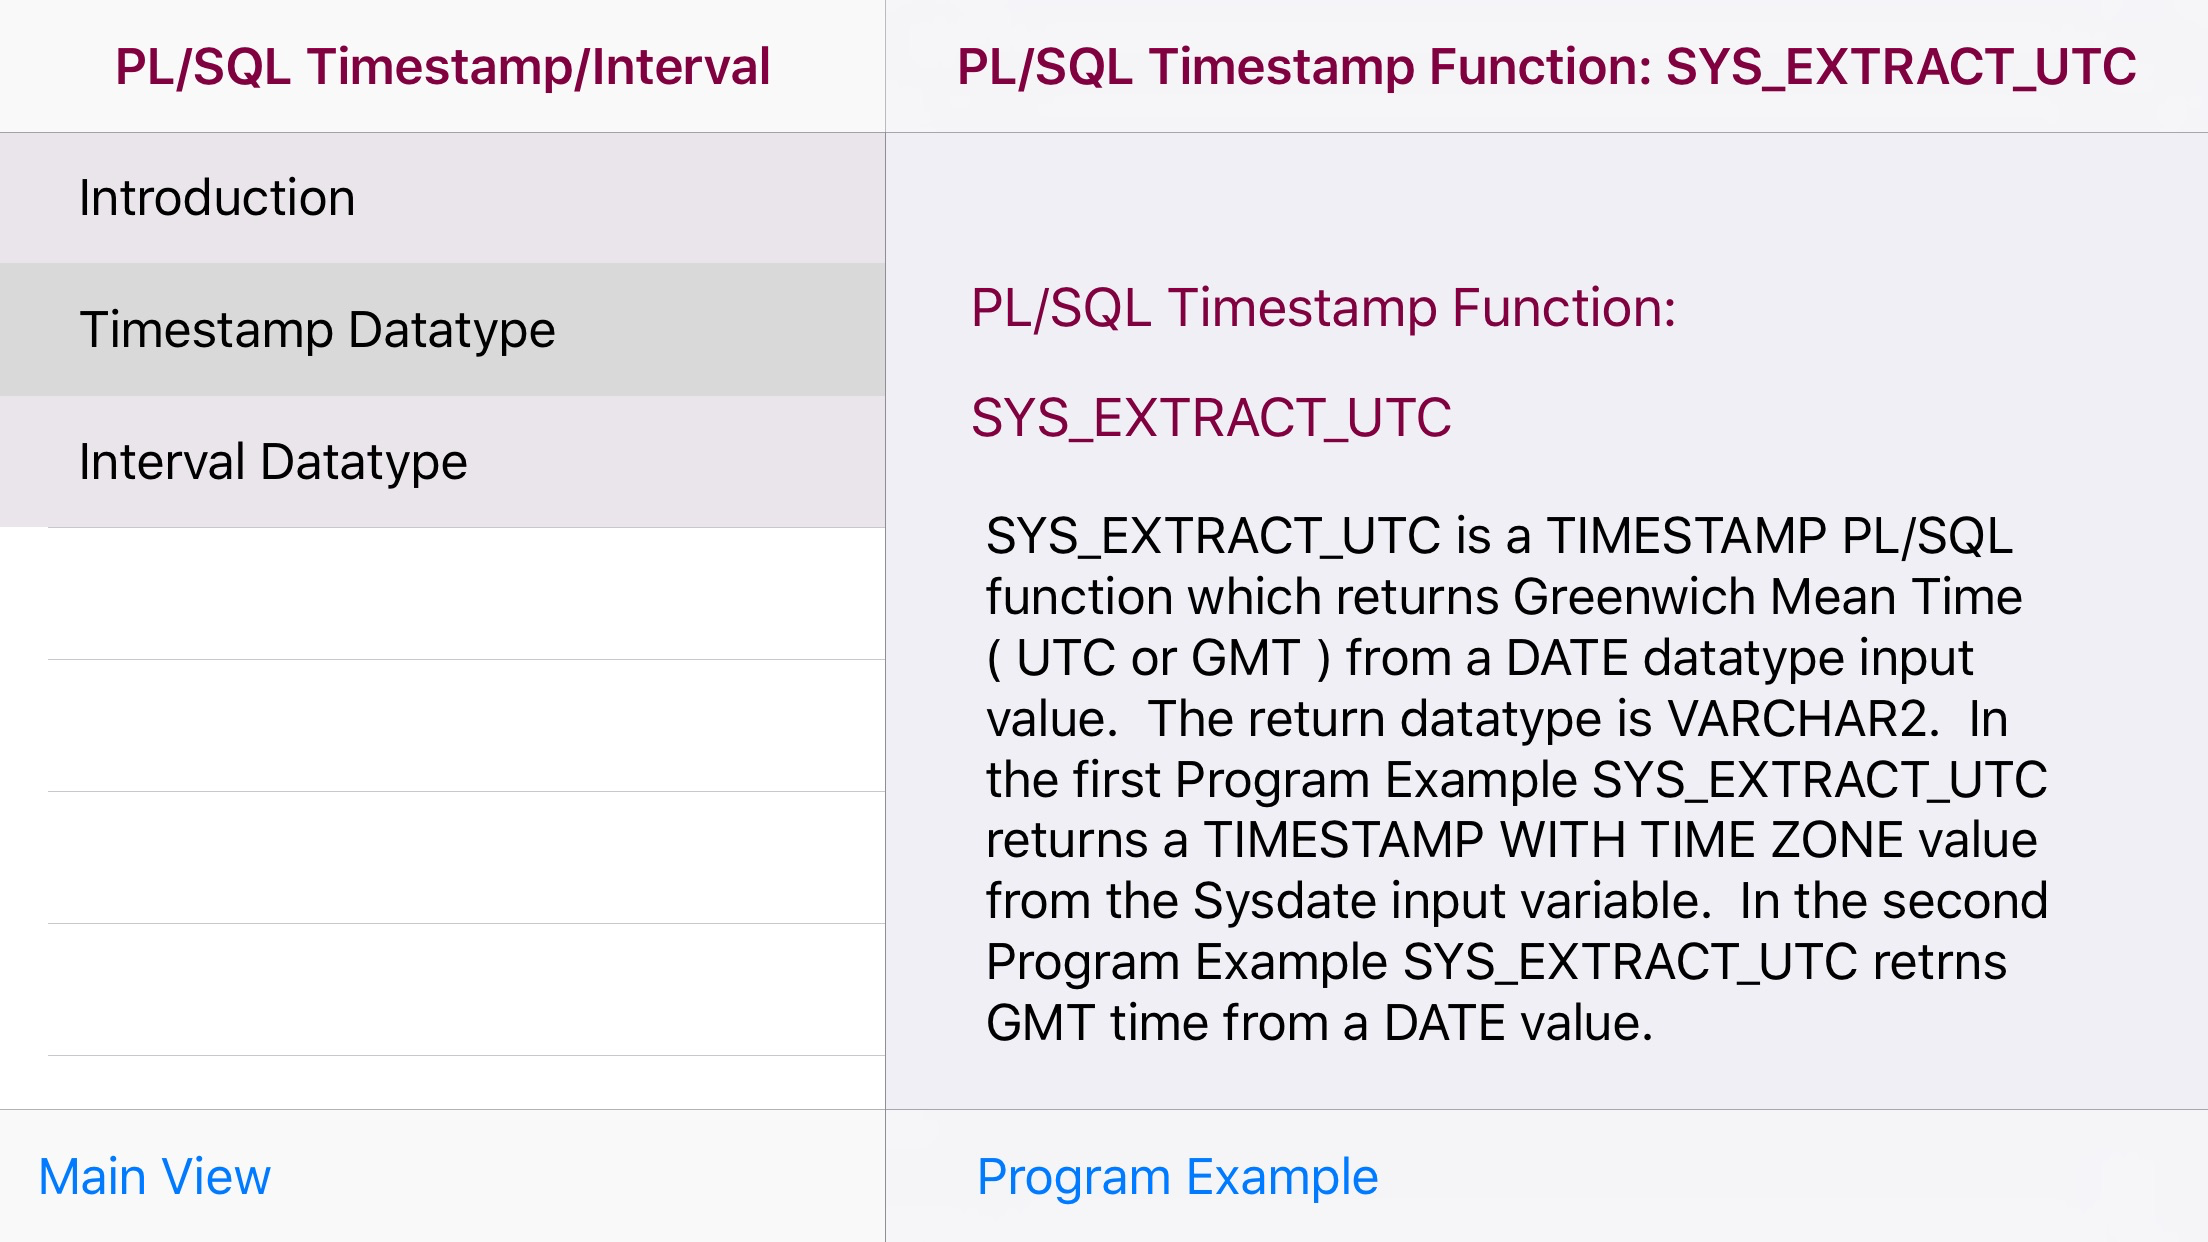Open the Program Example link
The width and height of the screenshot is (2208, 1242).
point(1177,1177)
